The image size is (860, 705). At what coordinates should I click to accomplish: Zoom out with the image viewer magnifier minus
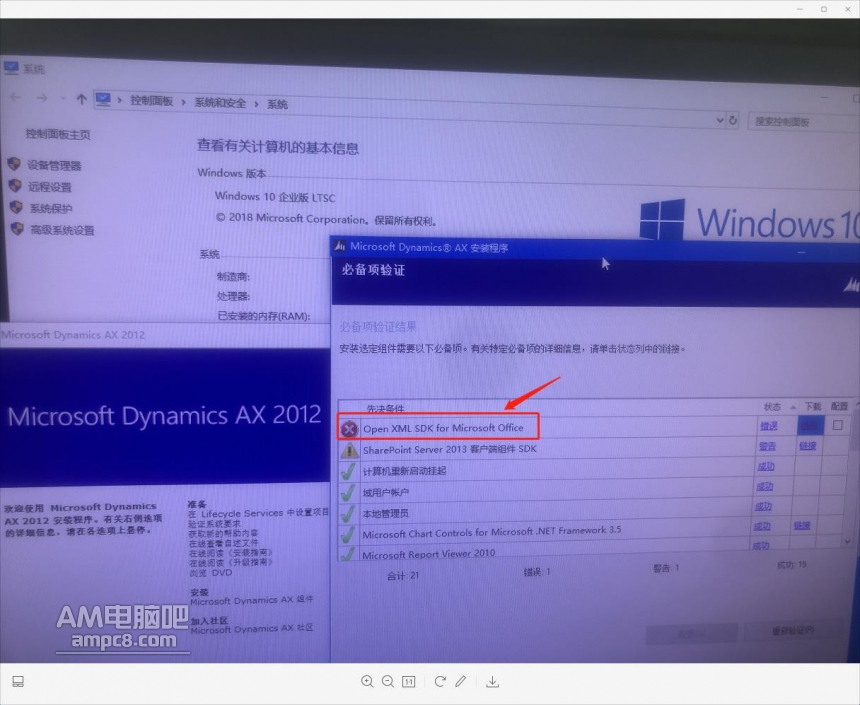coord(388,681)
